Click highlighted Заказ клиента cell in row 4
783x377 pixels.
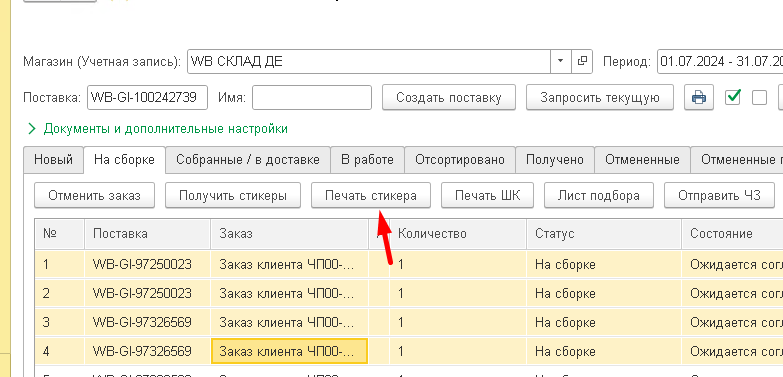coord(290,352)
